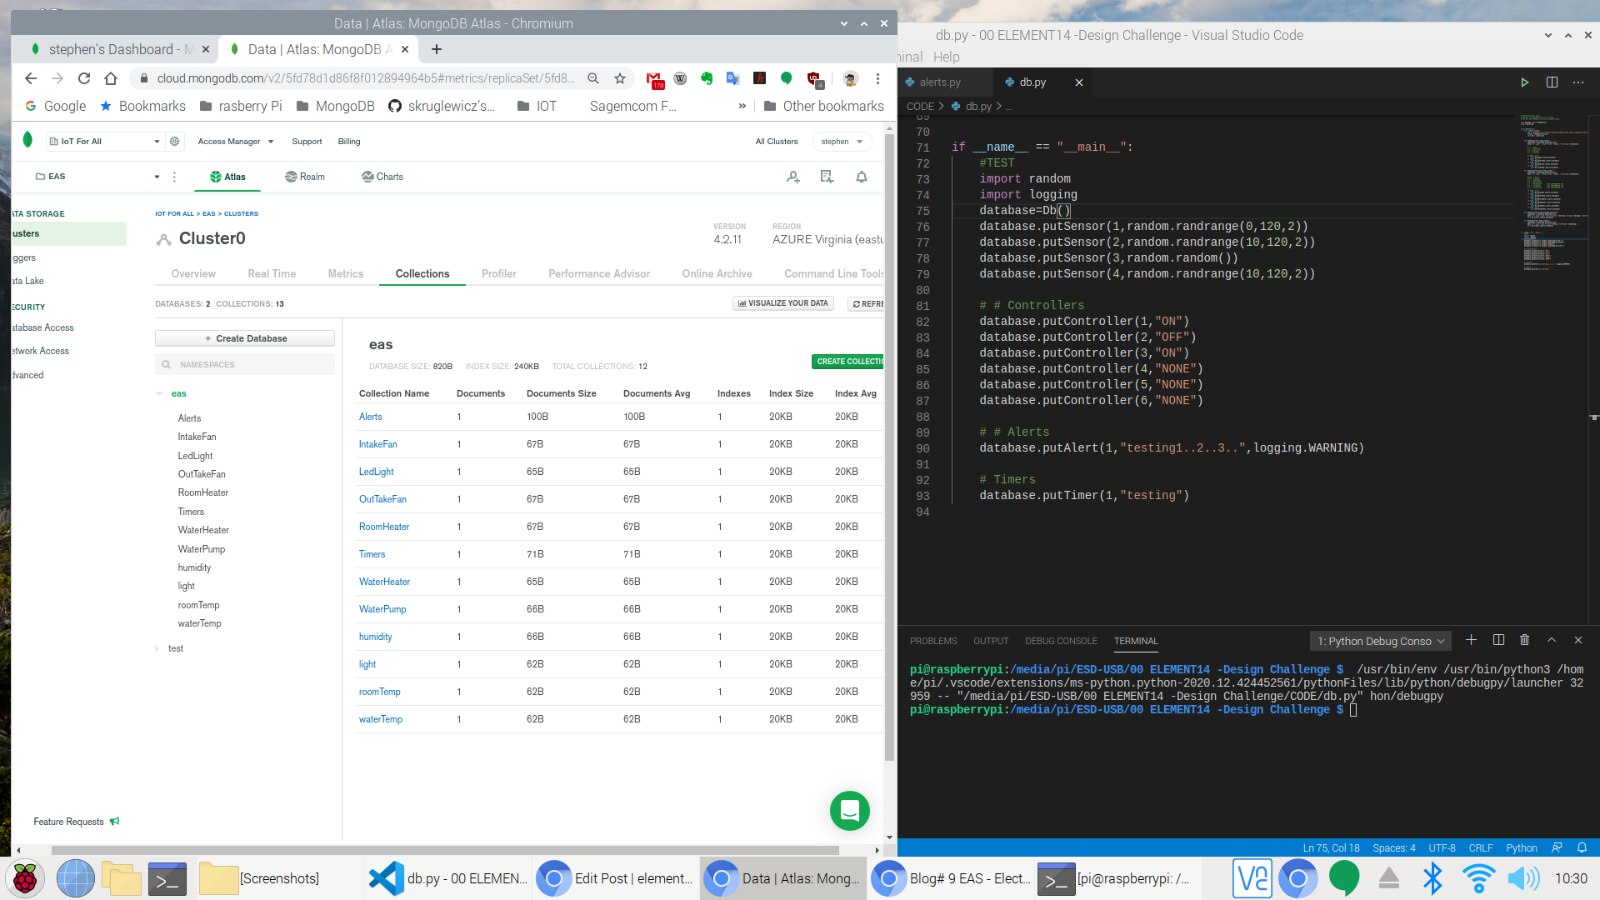The height and width of the screenshot is (900, 1600).
Task: Open the Atlas notification bell
Action: 861,177
